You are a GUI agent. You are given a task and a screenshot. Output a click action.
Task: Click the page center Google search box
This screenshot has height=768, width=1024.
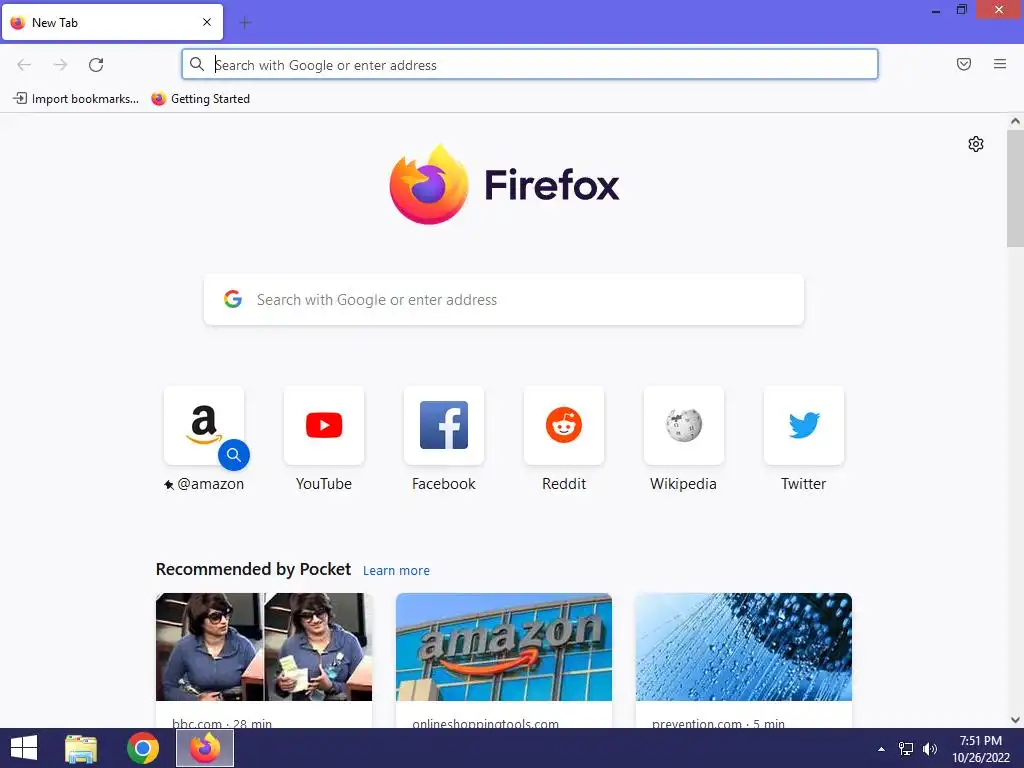pyautogui.click(x=504, y=300)
